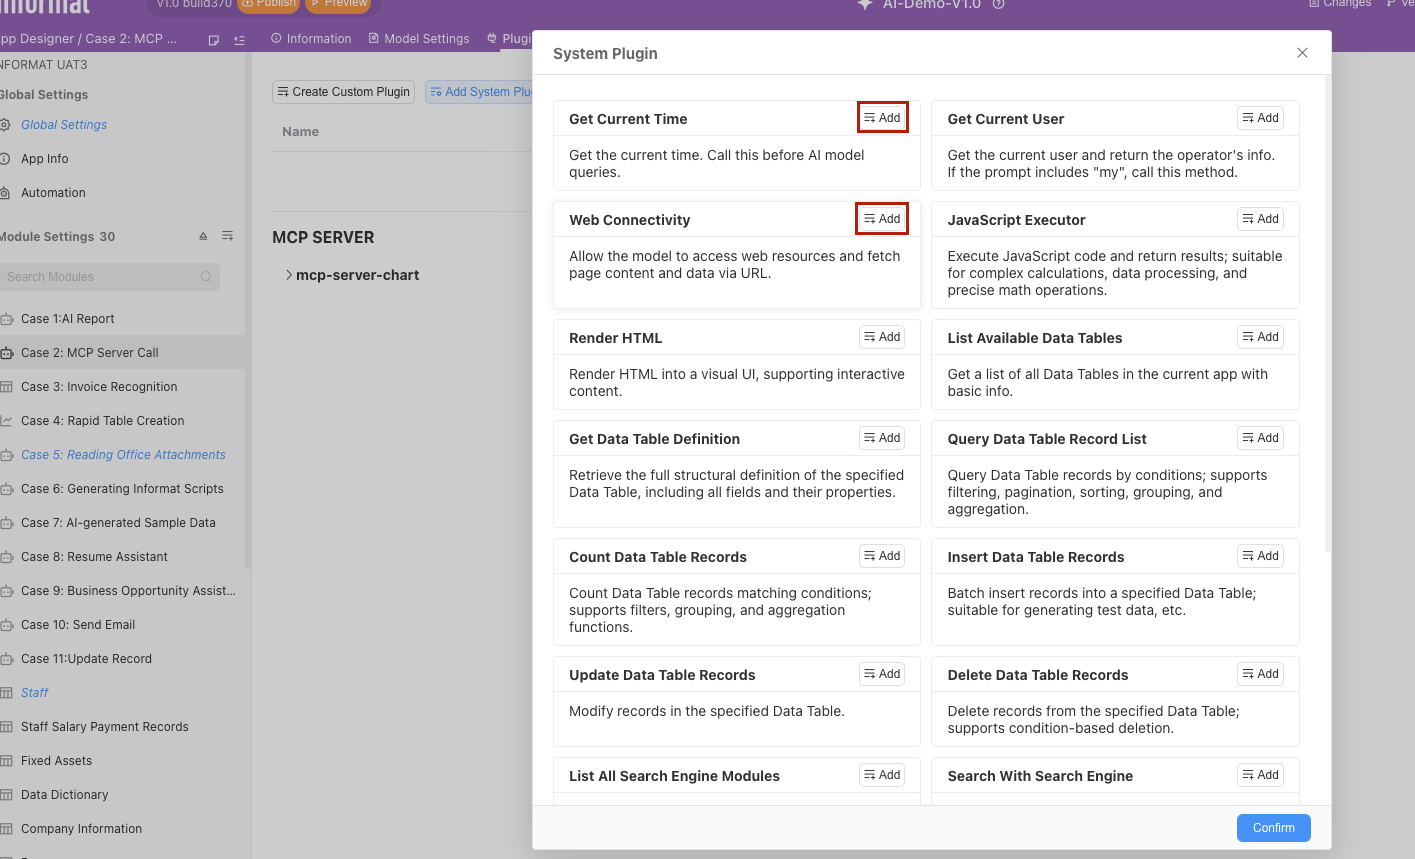This screenshot has height=859, width=1415.
Task: Close the System Plugin dialog
Action: [1302, 53]
